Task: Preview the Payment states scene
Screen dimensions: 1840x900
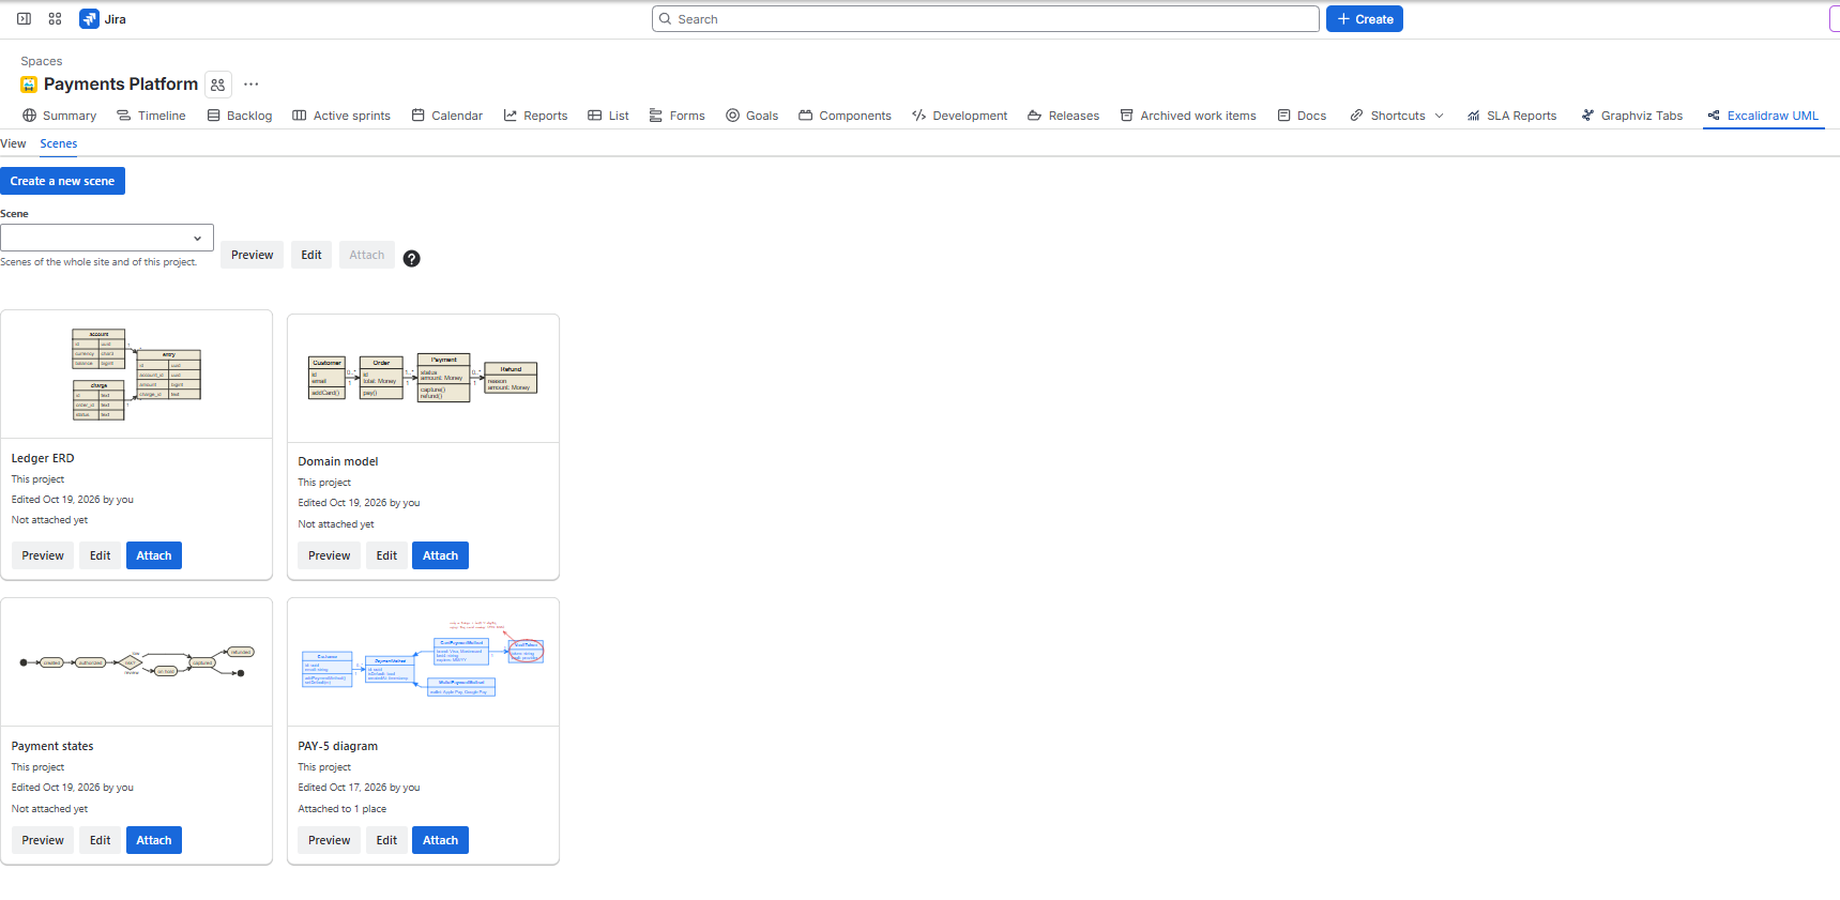Action: [43, 841]
